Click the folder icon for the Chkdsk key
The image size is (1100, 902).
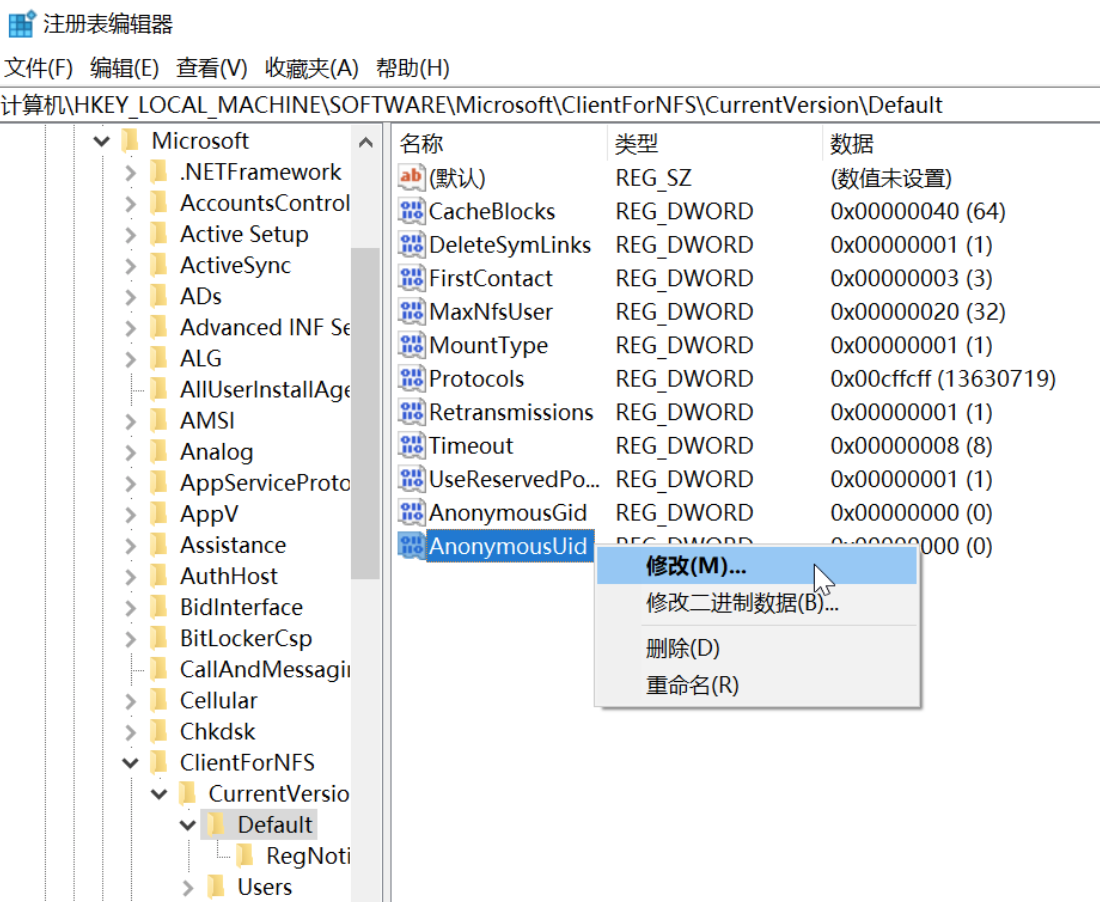point(158,732)
